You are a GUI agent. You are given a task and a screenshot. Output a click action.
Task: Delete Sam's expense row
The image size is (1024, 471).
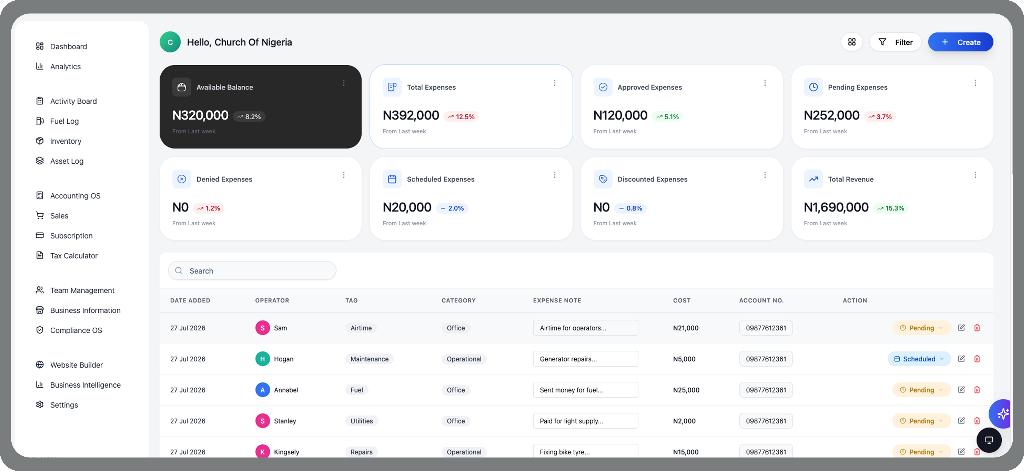977,328
